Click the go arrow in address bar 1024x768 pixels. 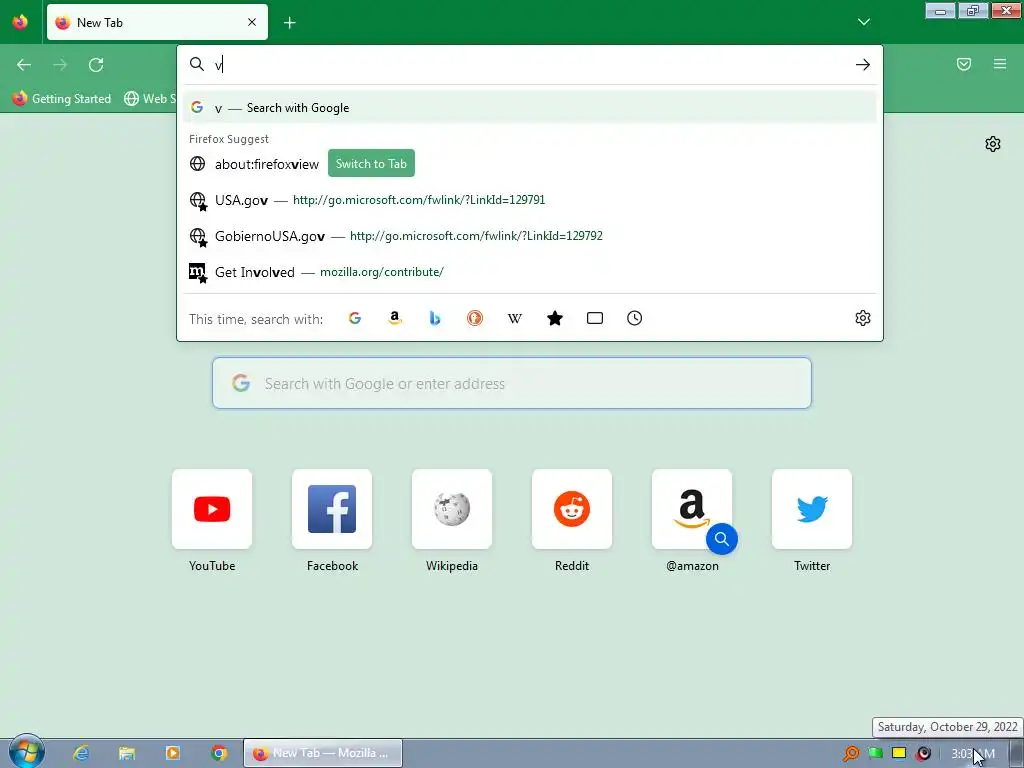863,64
